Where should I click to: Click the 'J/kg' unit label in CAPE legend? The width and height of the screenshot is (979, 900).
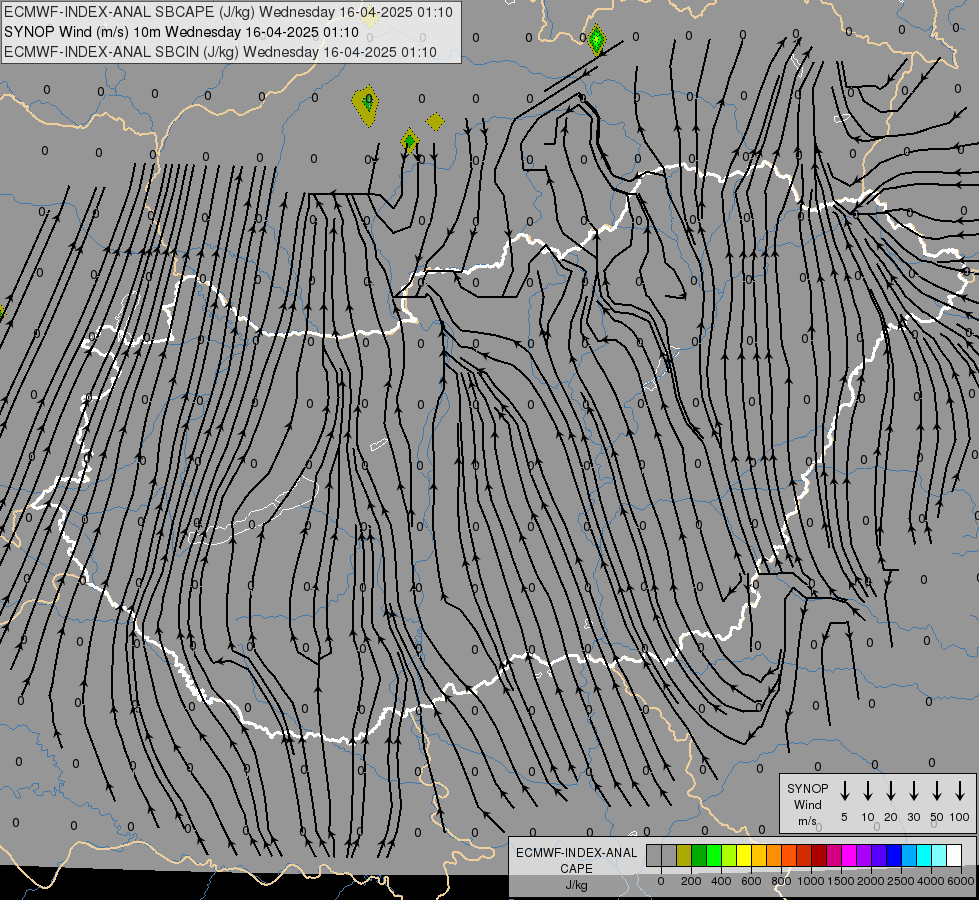[x=576, y=885]
